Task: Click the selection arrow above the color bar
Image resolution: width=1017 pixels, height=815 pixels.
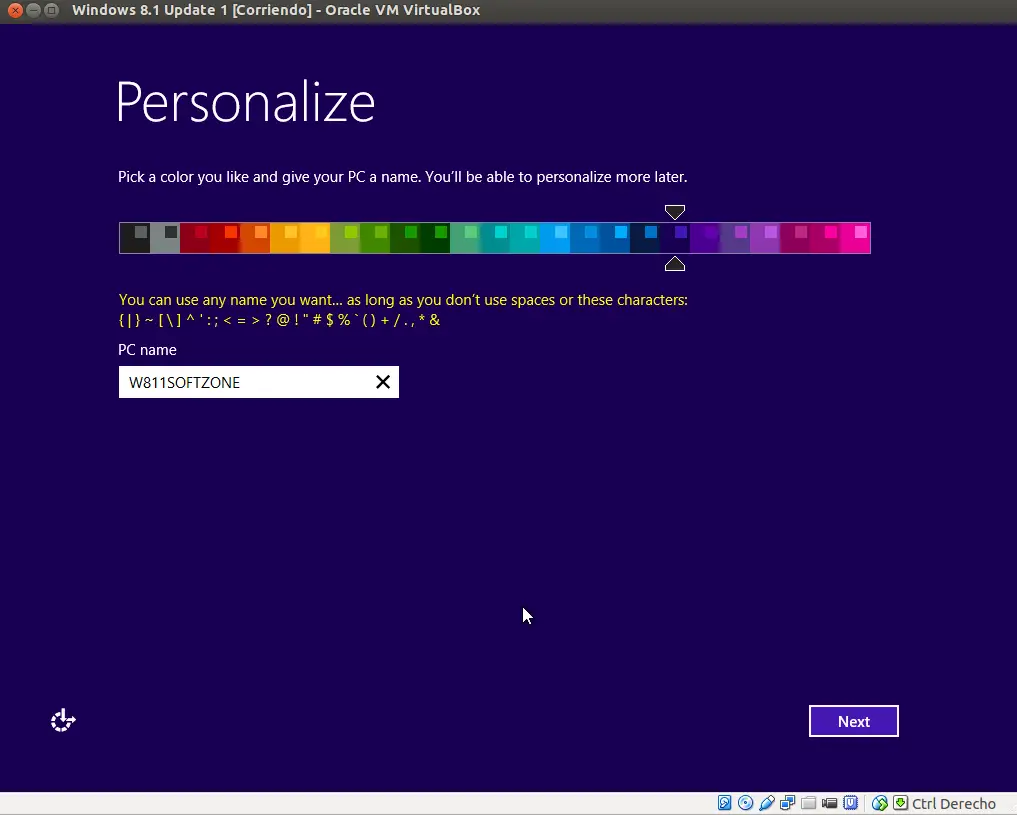Action: tap(675, 212)
